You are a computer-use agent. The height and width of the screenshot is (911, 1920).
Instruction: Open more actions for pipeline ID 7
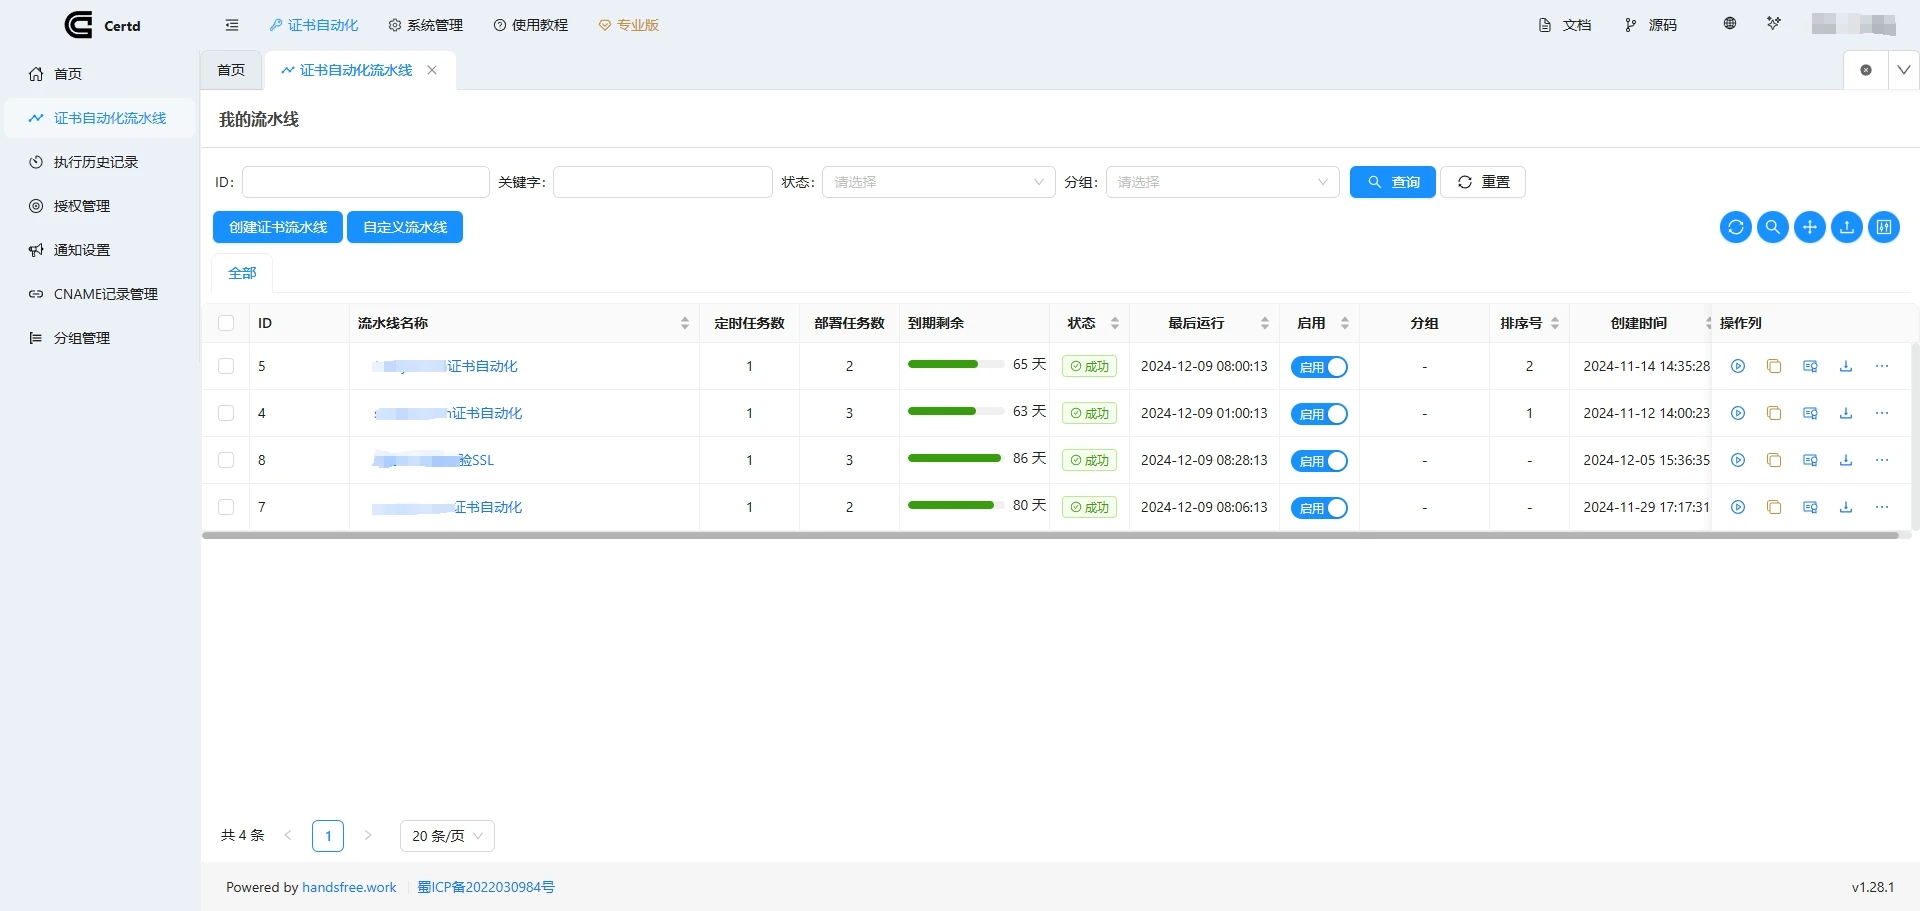click(x=1882, y=507)
